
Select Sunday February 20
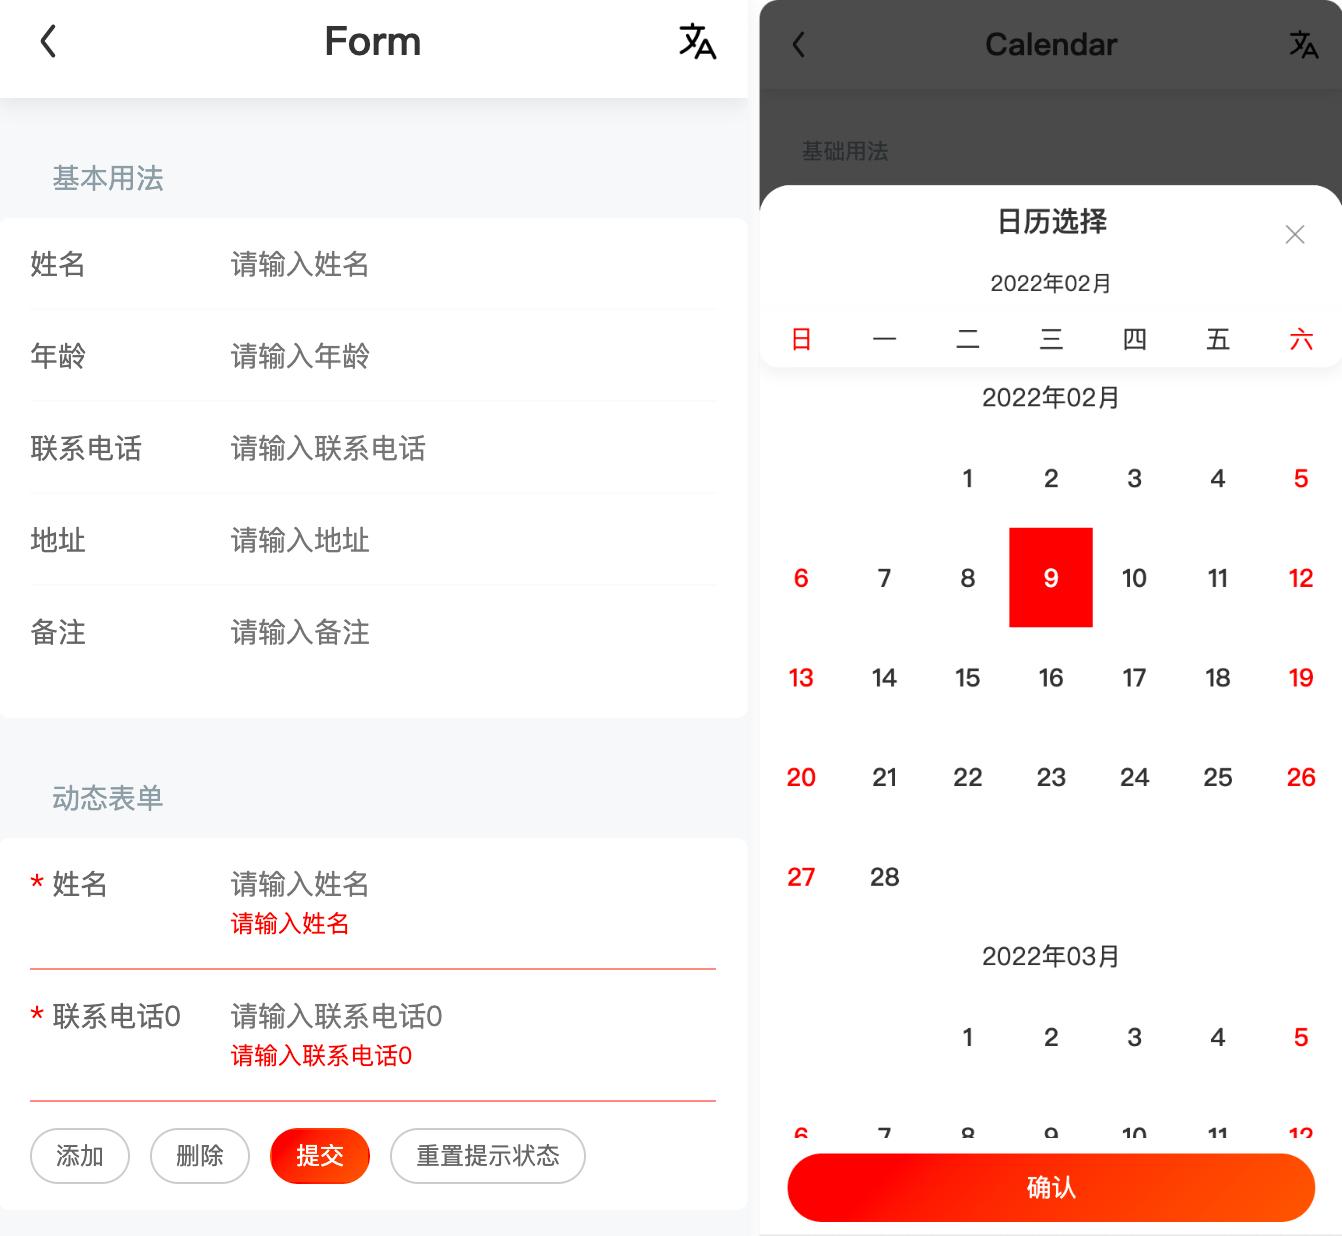click(801, 777)
